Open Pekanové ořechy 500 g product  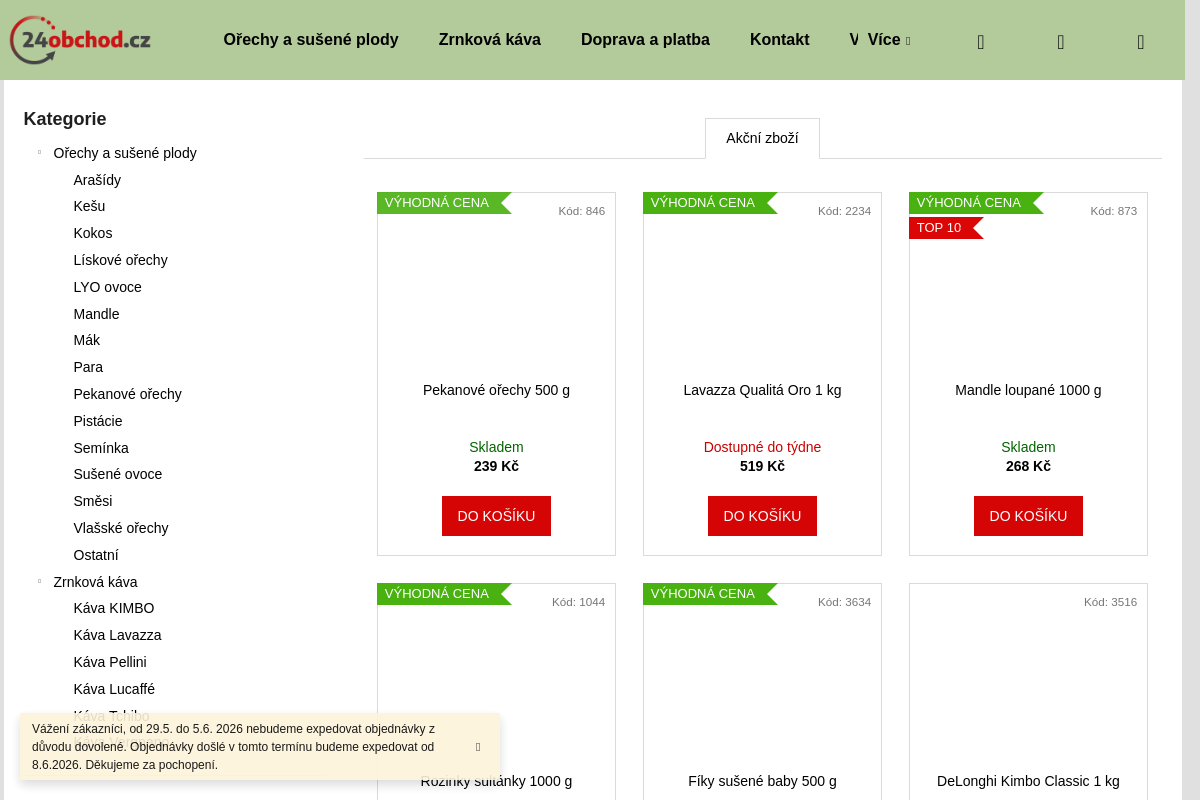tap(496, 390)
